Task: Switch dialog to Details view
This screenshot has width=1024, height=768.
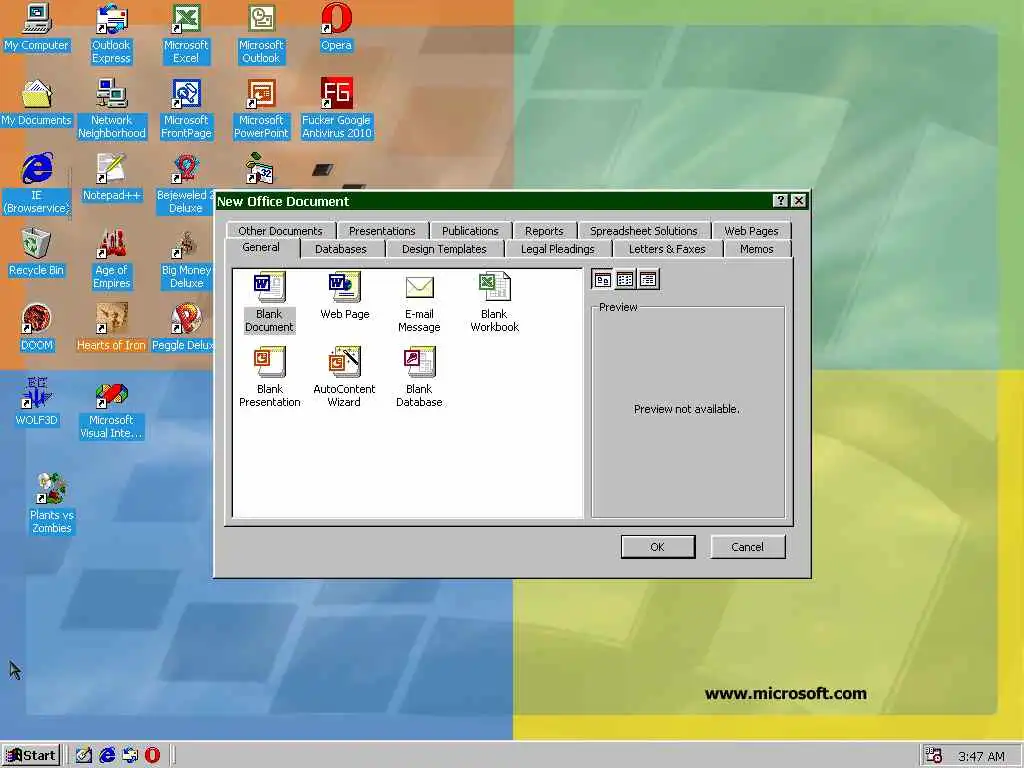Action: (648, 280)
